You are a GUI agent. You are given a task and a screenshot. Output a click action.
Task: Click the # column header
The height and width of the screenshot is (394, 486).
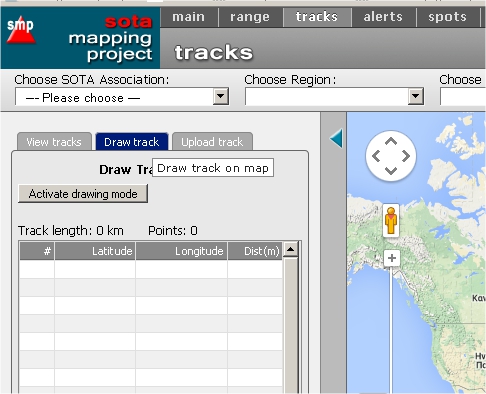click(37, 251)
